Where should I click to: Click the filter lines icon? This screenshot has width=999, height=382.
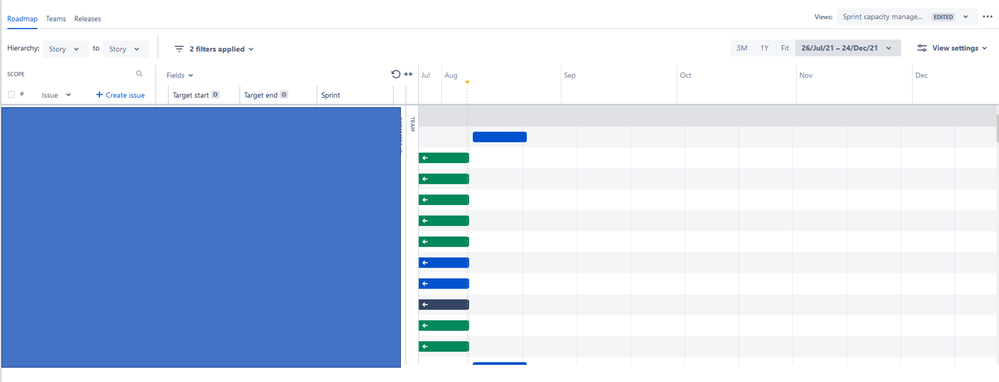pos(179,49)
